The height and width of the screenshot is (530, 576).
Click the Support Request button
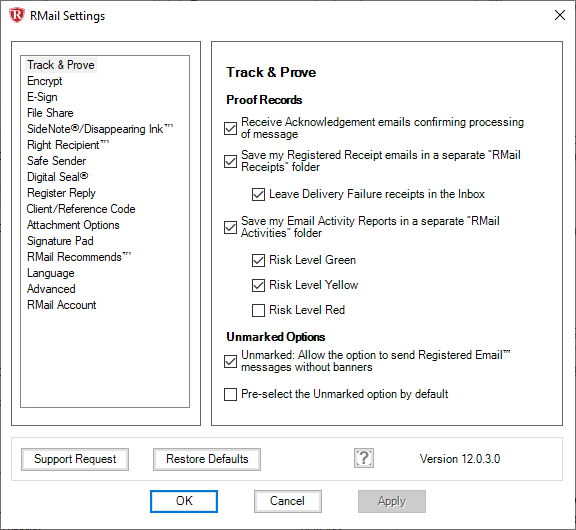click(75, 459)
